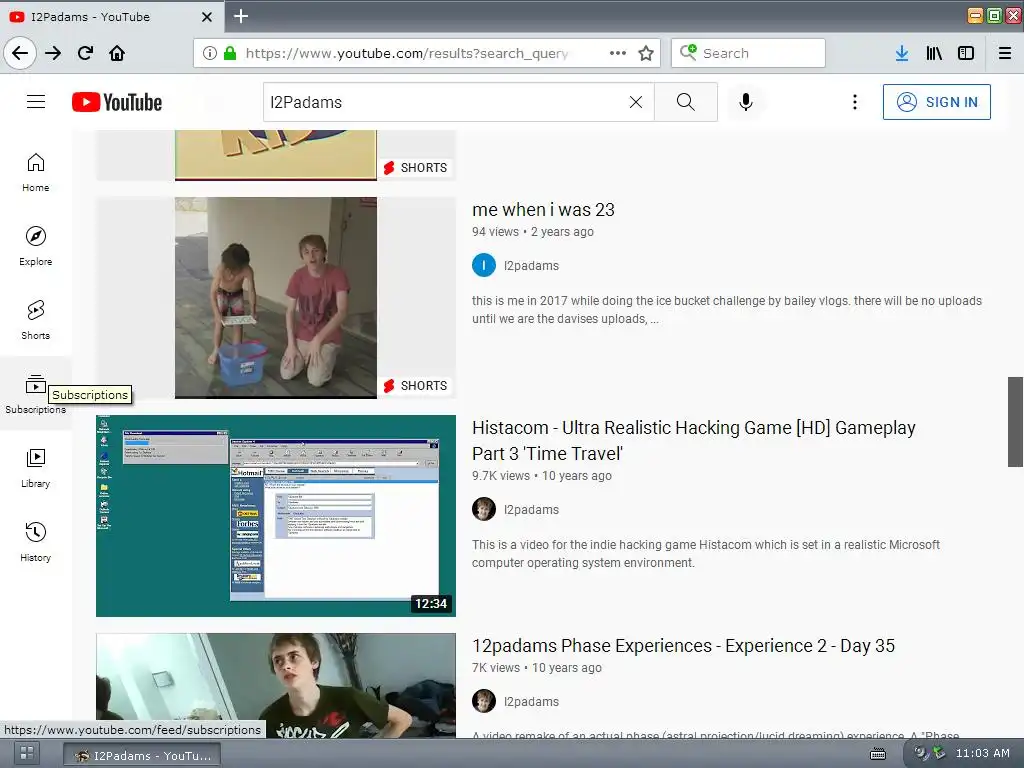Open the browser downloads panel
This screenshot has height=768, width=1024.
(x=902, y=53)
